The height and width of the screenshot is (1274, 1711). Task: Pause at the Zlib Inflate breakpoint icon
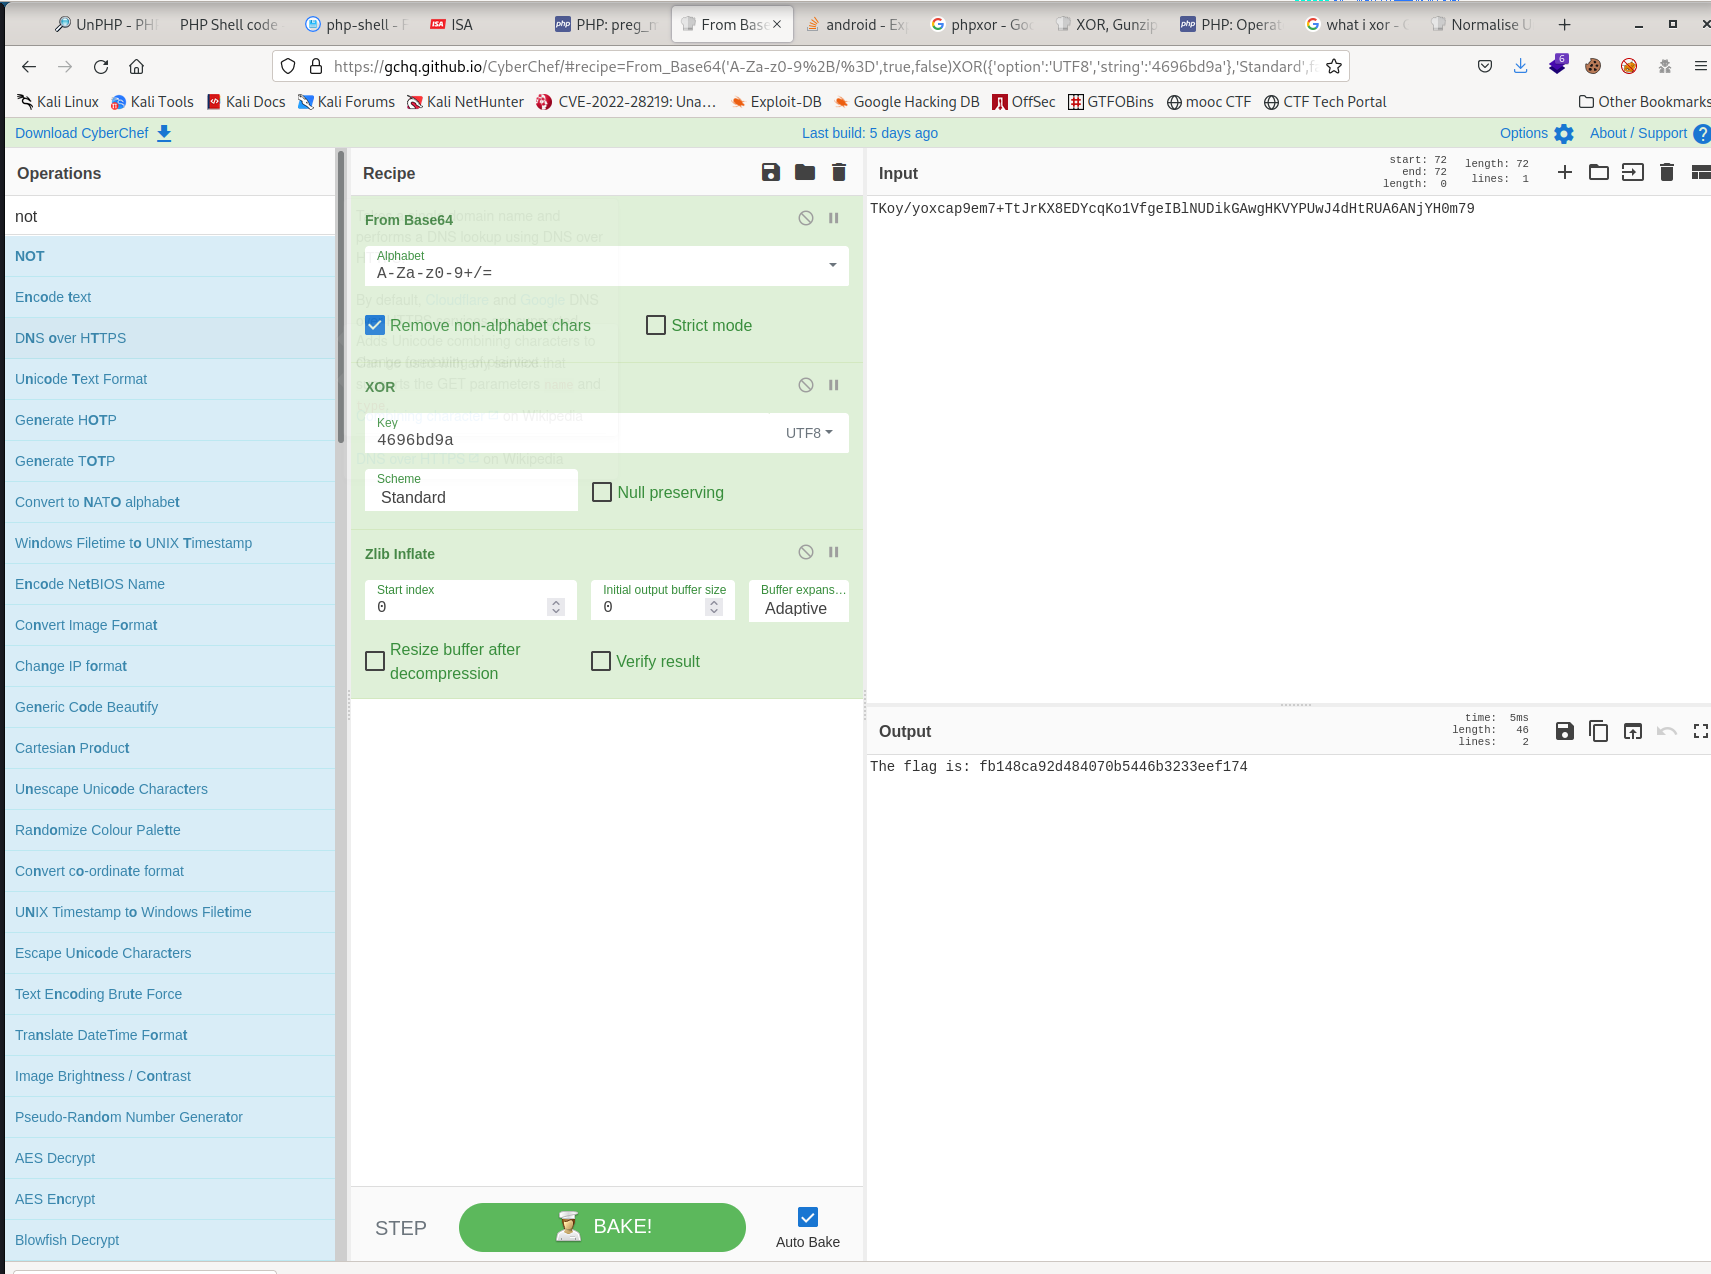point(833,553)
